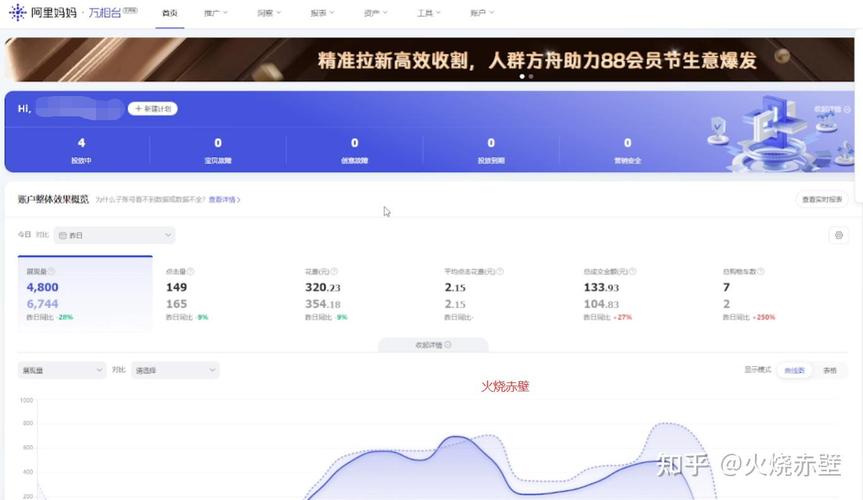863x500 pixels.
Task: Click the 新建计划 button
Action: point(152,109)
